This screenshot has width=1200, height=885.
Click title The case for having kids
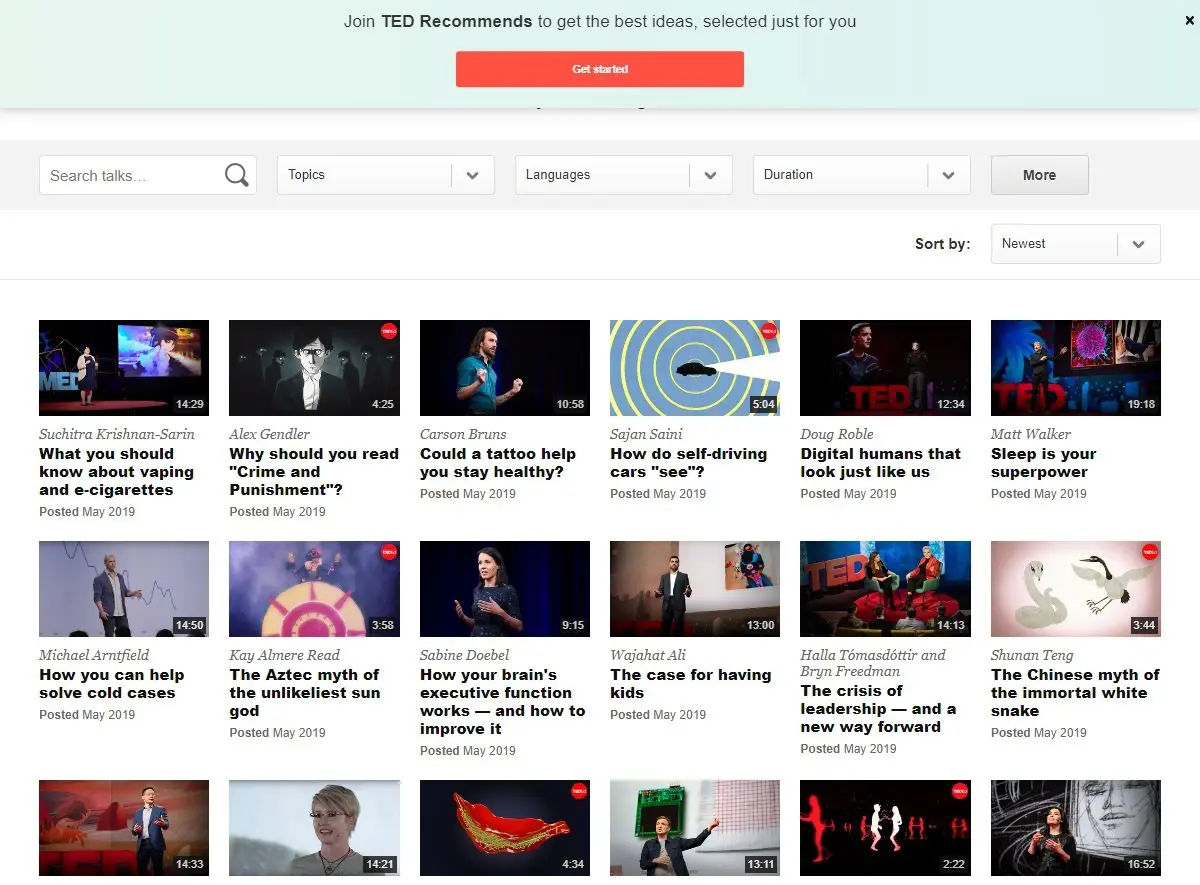point(691,684)
